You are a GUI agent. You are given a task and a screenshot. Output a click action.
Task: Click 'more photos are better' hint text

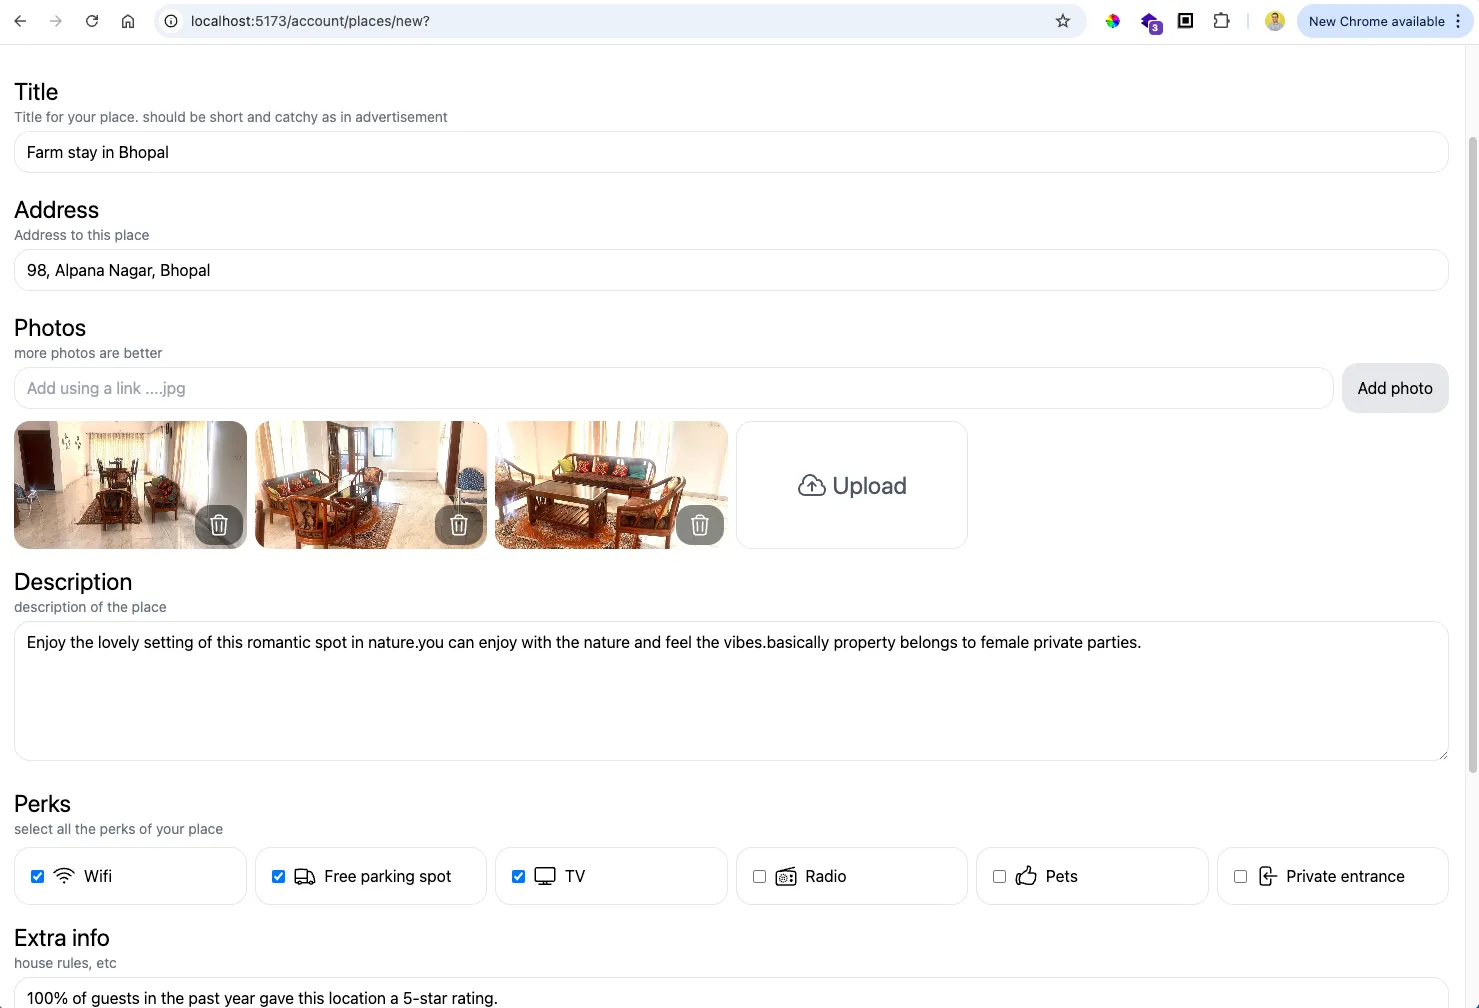click(88, 353)
